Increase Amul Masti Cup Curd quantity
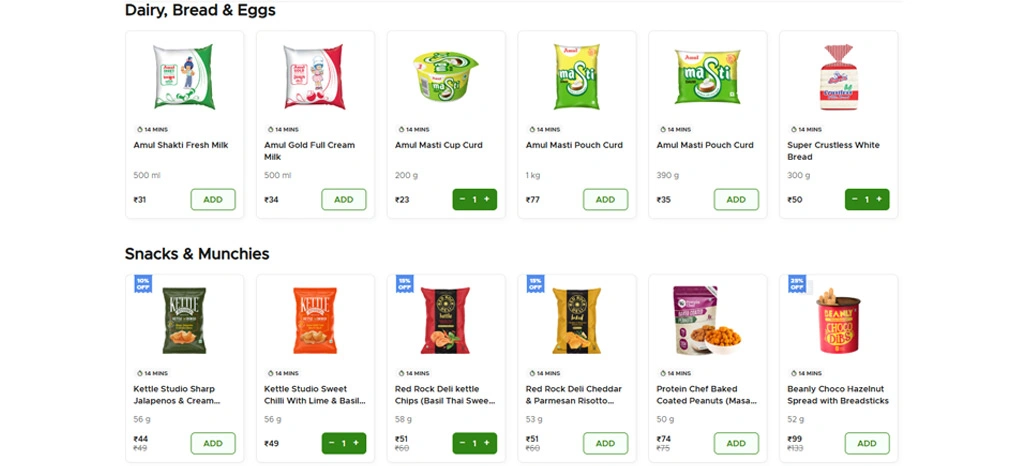Viewport: 1026px width, 466px height. click(x=487, y=199)
